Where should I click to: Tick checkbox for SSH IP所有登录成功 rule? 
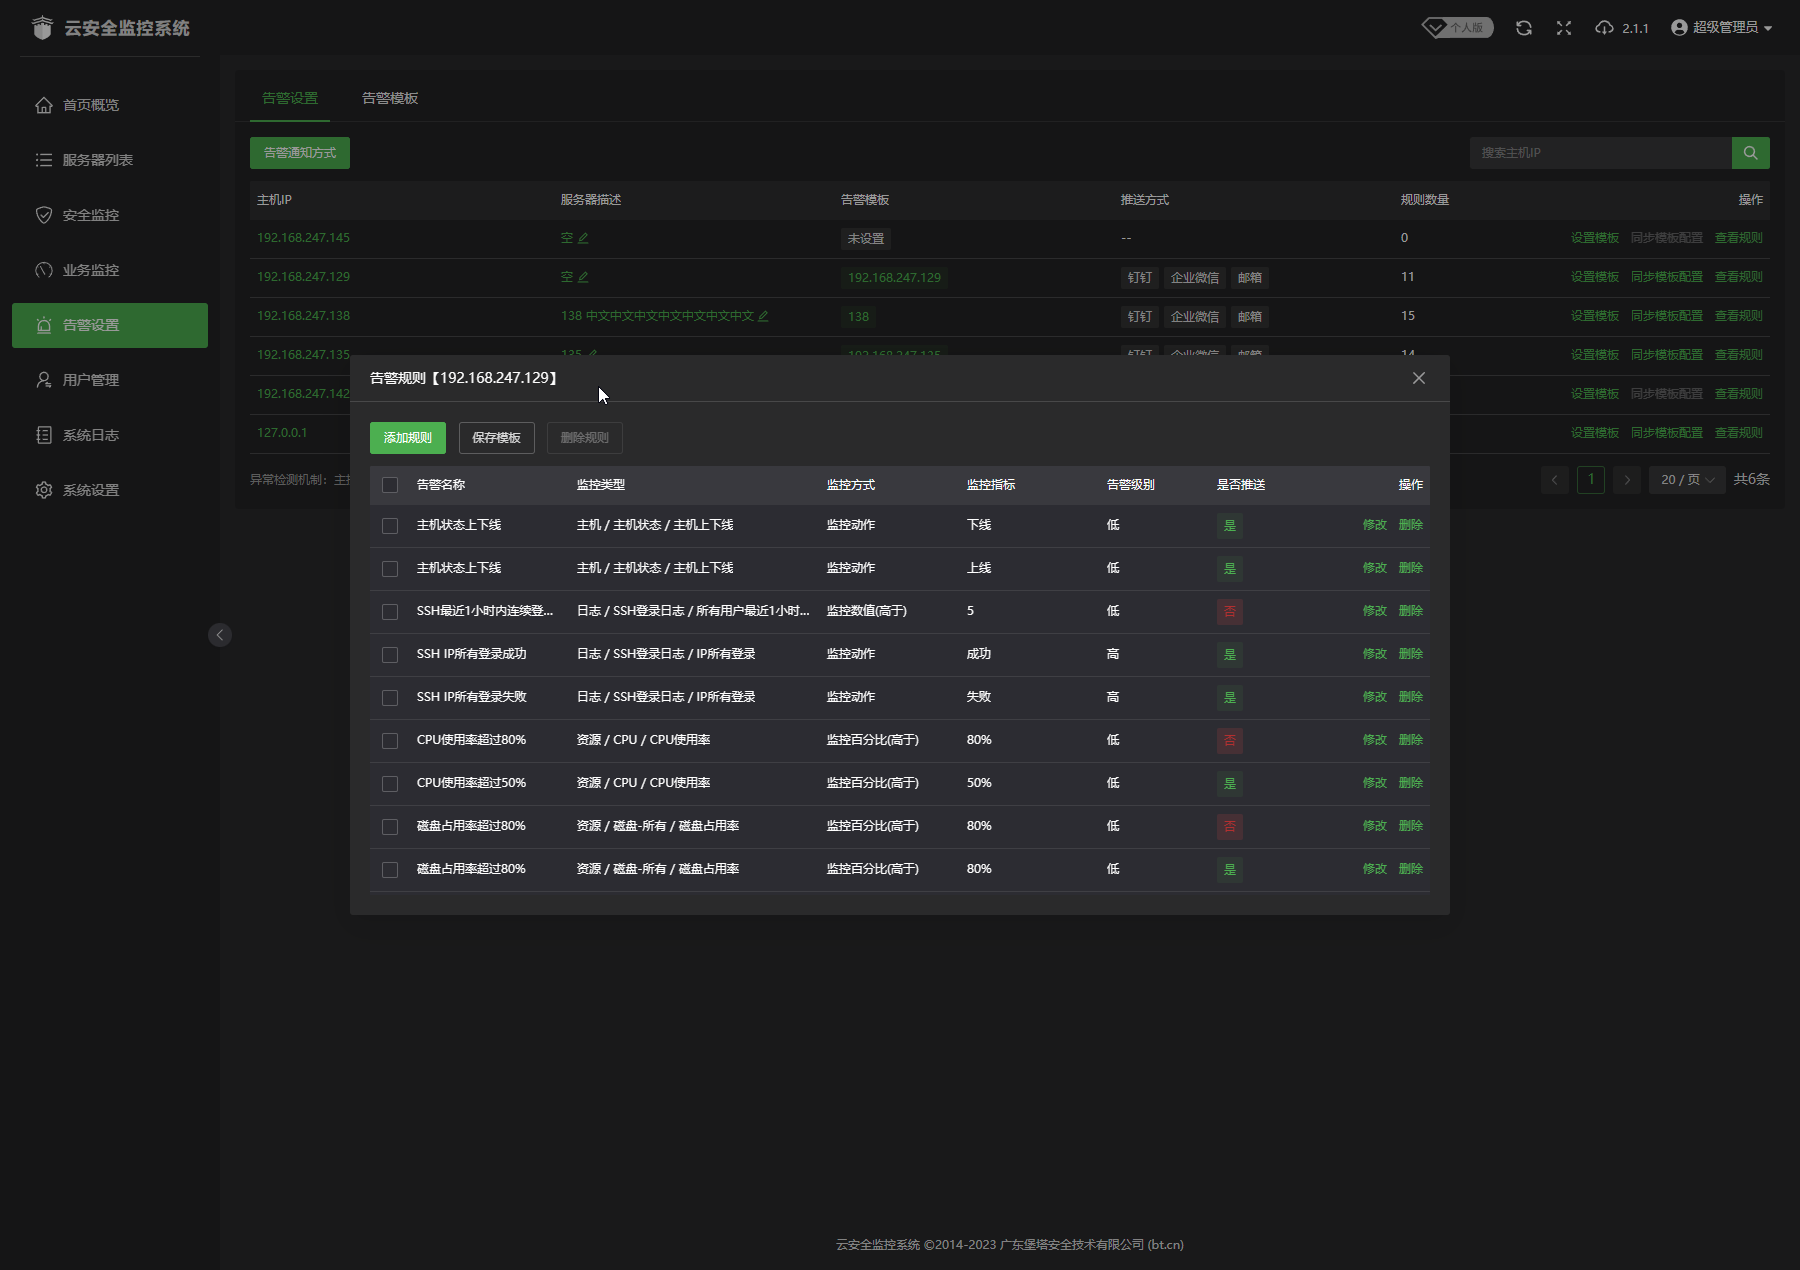(390, 655)
